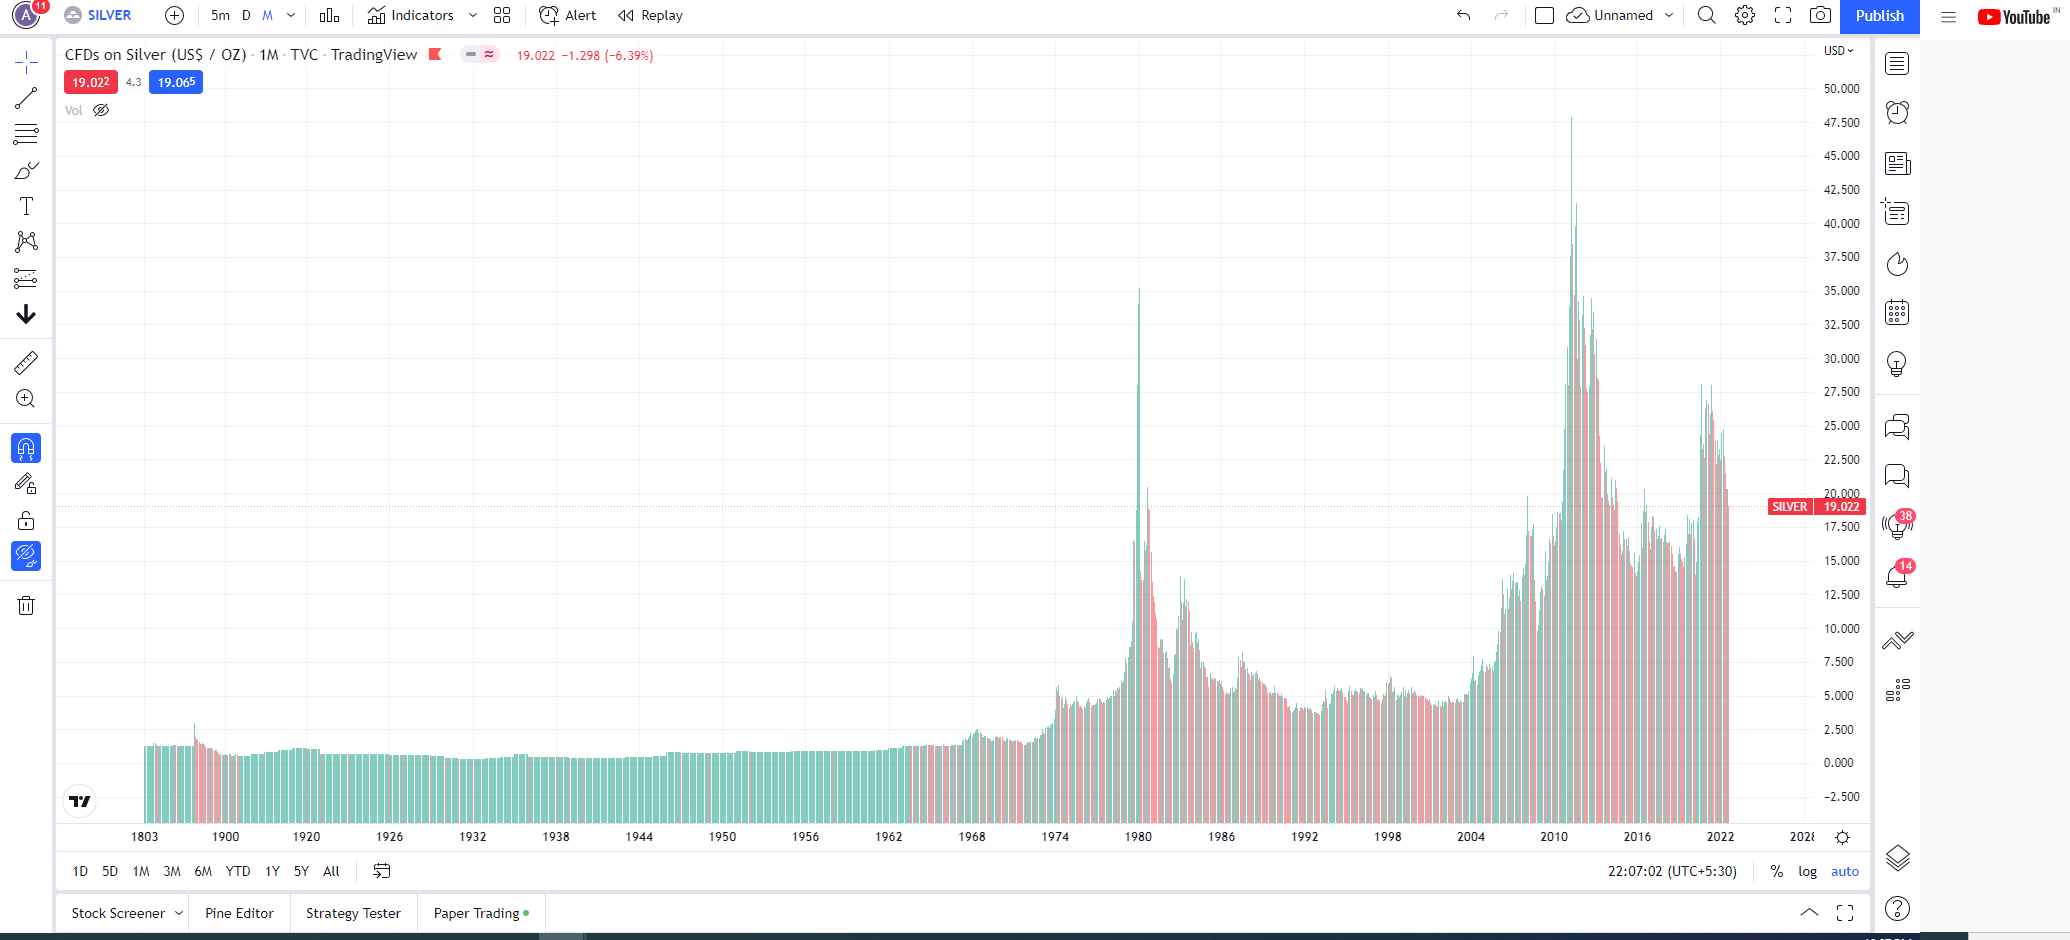The height and width of the screenshot is (940, 2070).
Task: Toggle magnet mode for drawings
Action: 26,448
